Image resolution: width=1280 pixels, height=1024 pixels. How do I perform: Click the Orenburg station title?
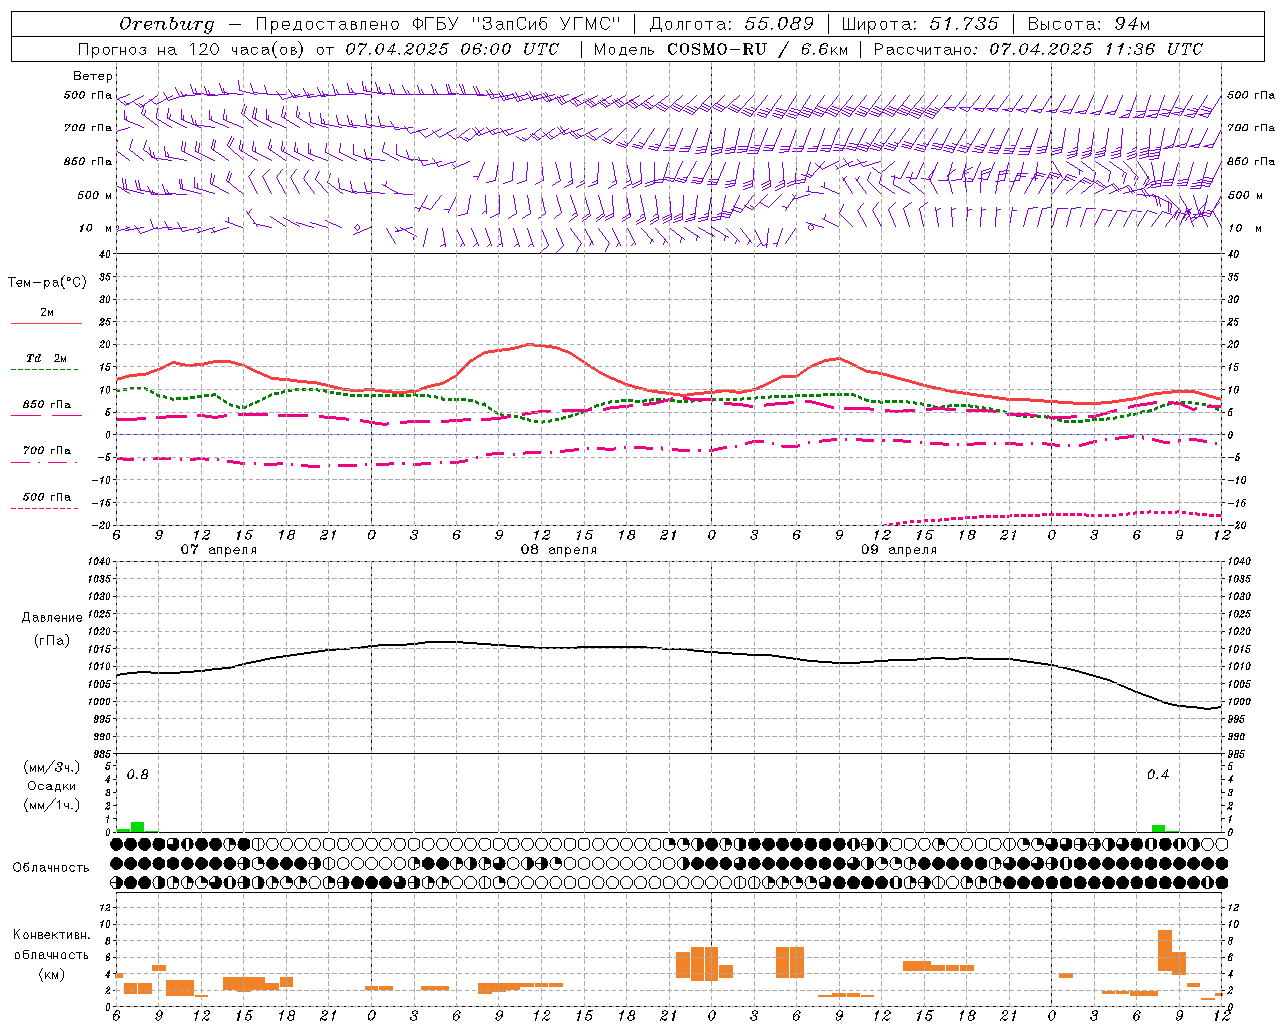click(x=167, y=24)
